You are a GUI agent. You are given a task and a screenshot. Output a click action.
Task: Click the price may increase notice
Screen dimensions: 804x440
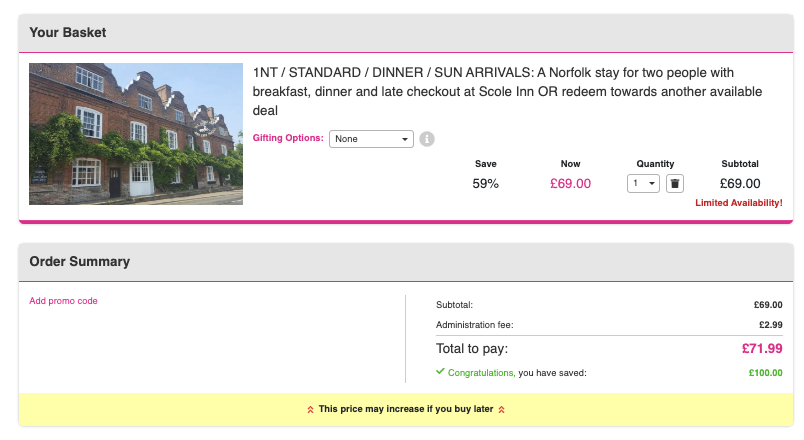point(406,409)
